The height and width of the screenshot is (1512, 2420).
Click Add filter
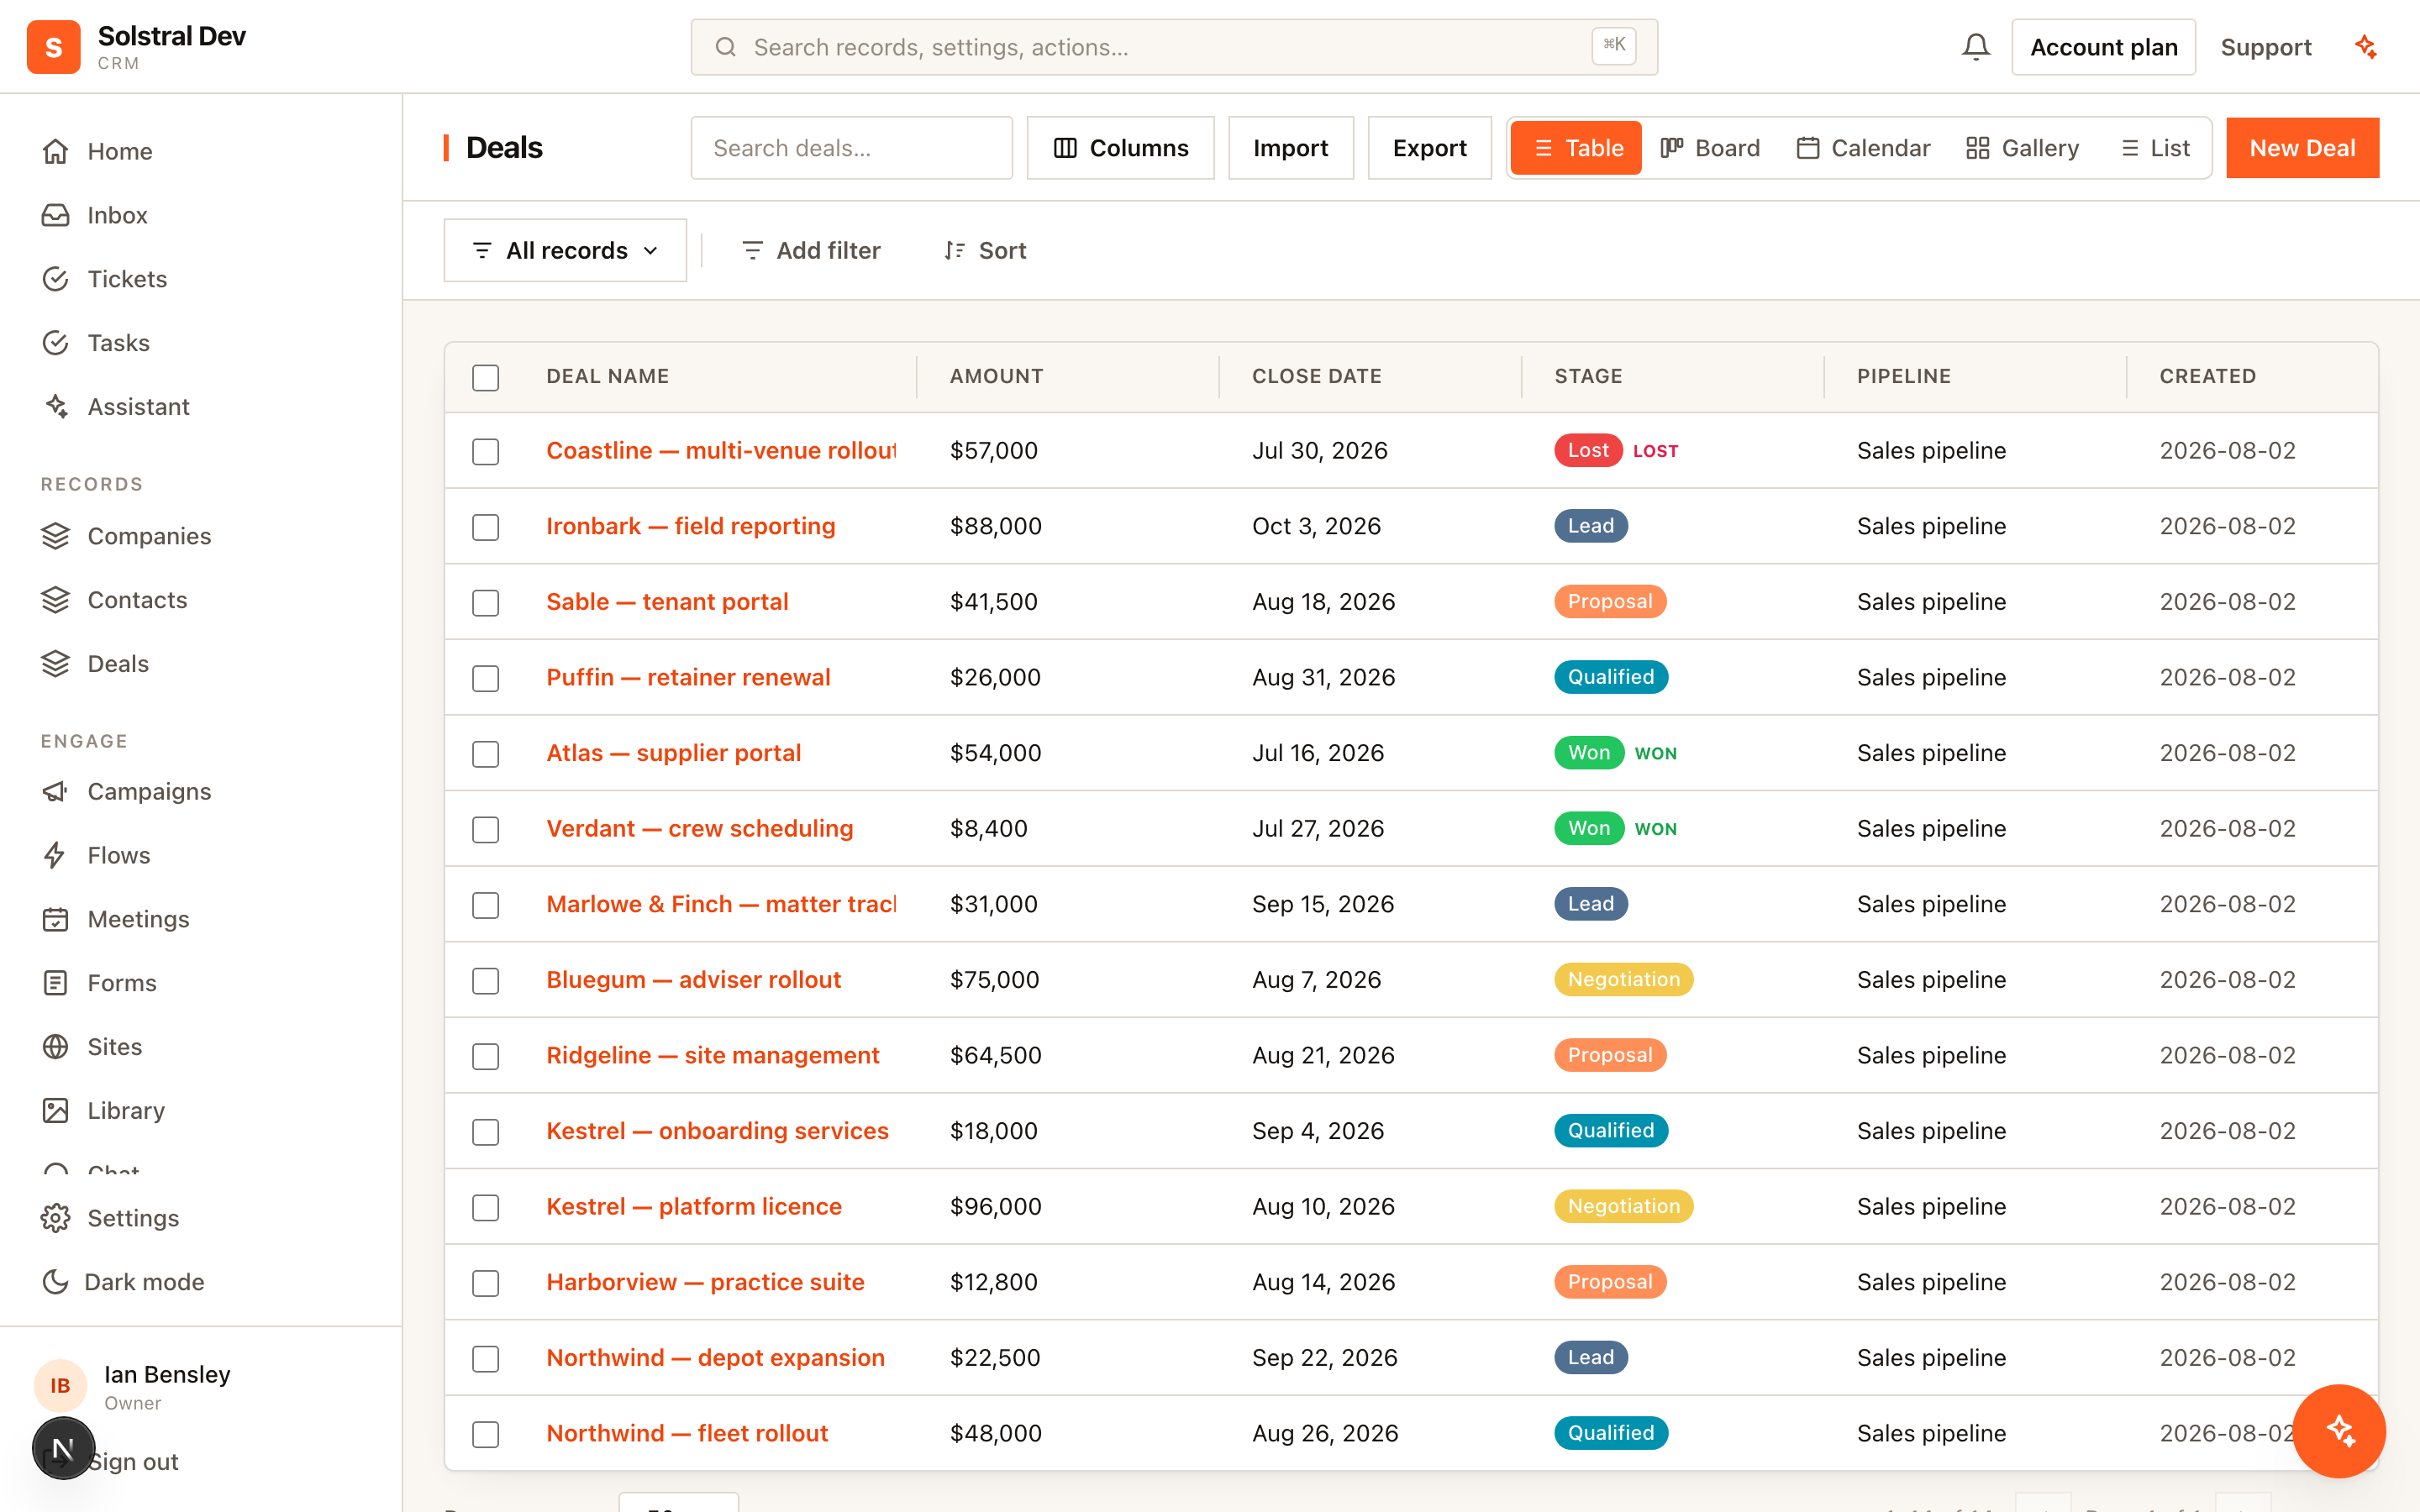(811, 250)
